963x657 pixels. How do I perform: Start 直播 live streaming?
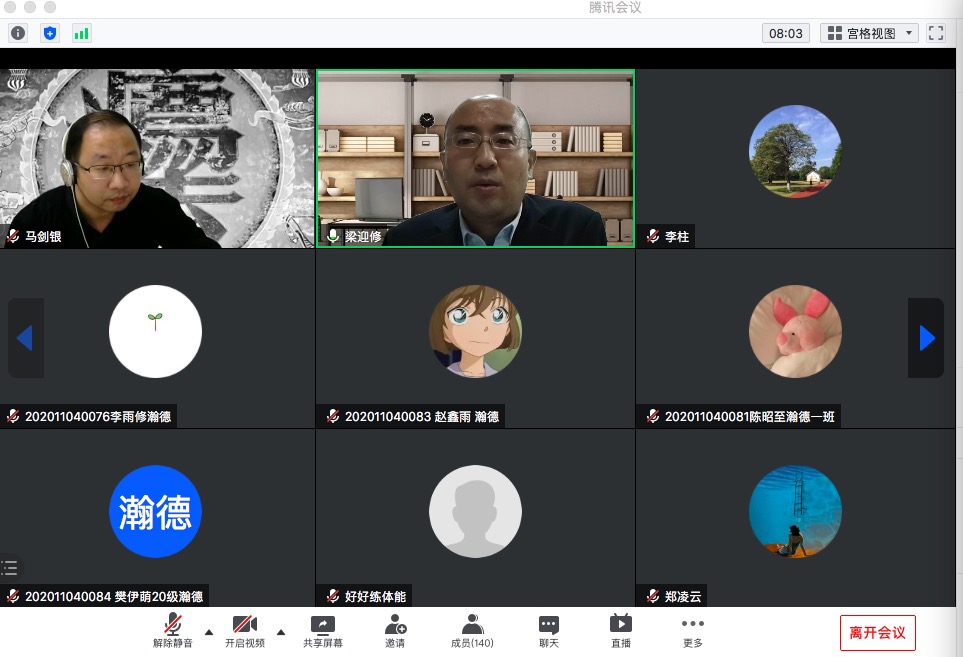pyautogui.click(x=621, y=631)
